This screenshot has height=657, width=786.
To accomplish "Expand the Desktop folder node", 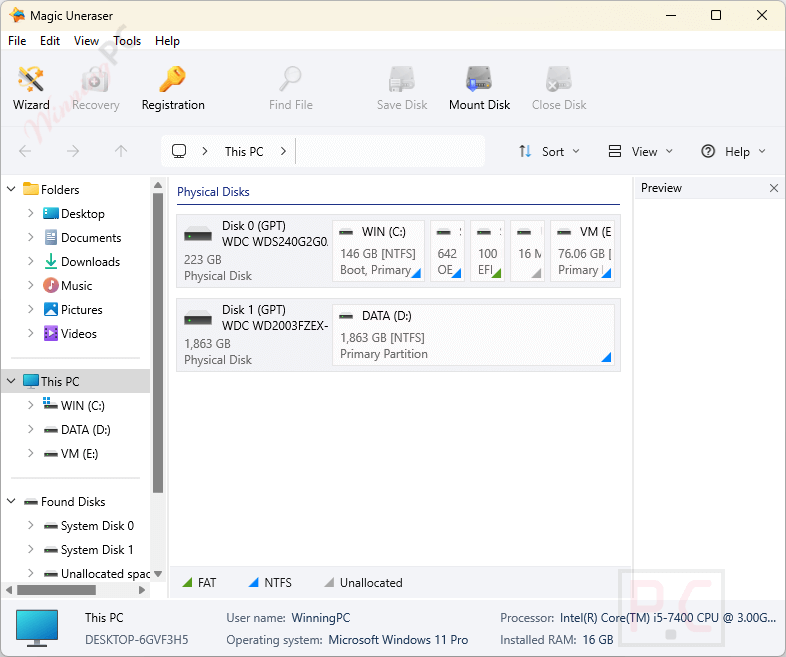I will pos(31,213).
